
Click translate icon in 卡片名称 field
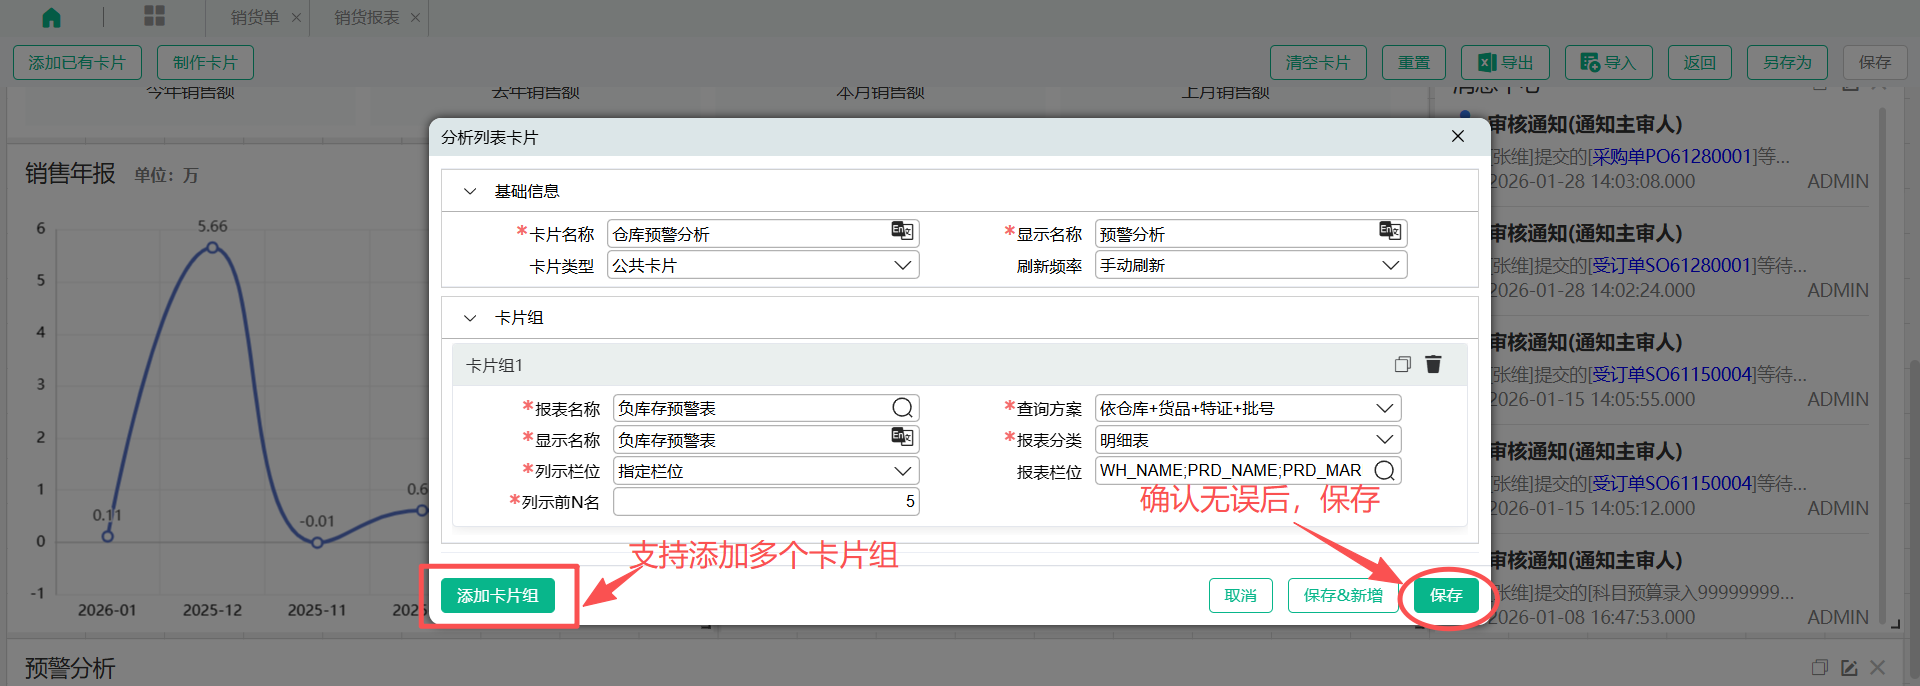[x=902, y=231]
